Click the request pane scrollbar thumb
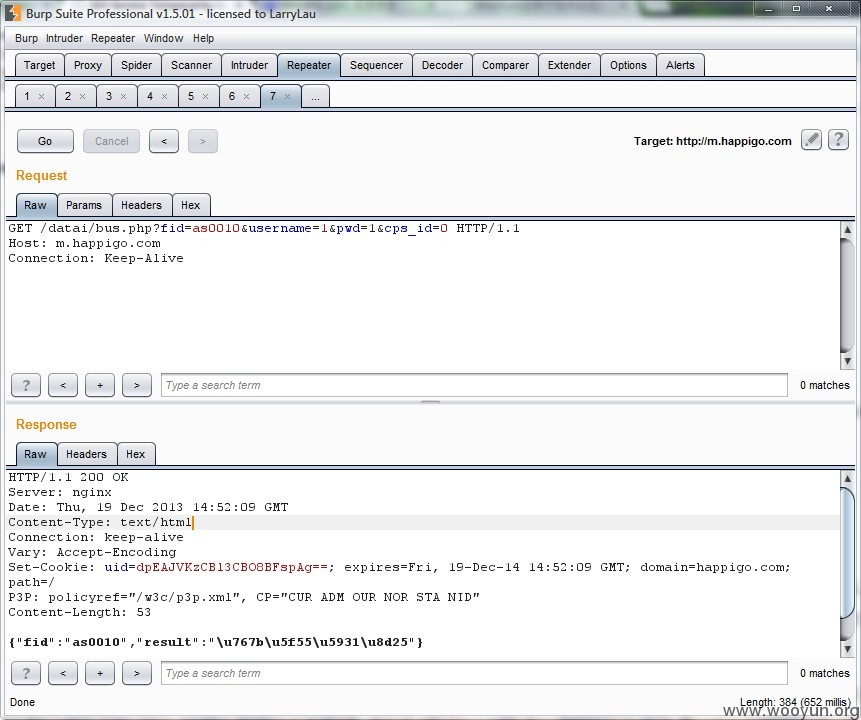This screenshot has height=720, width=861. [x=847, y=295]
